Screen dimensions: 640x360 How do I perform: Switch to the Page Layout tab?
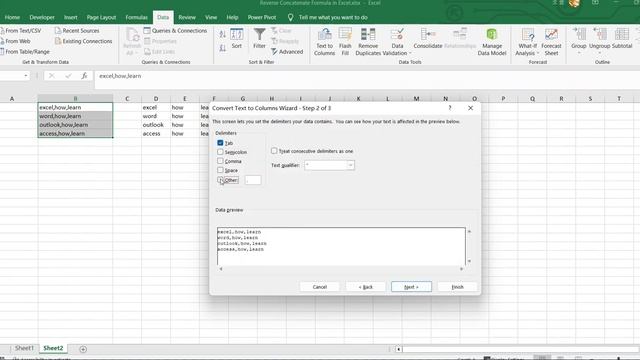coord(101,18)
